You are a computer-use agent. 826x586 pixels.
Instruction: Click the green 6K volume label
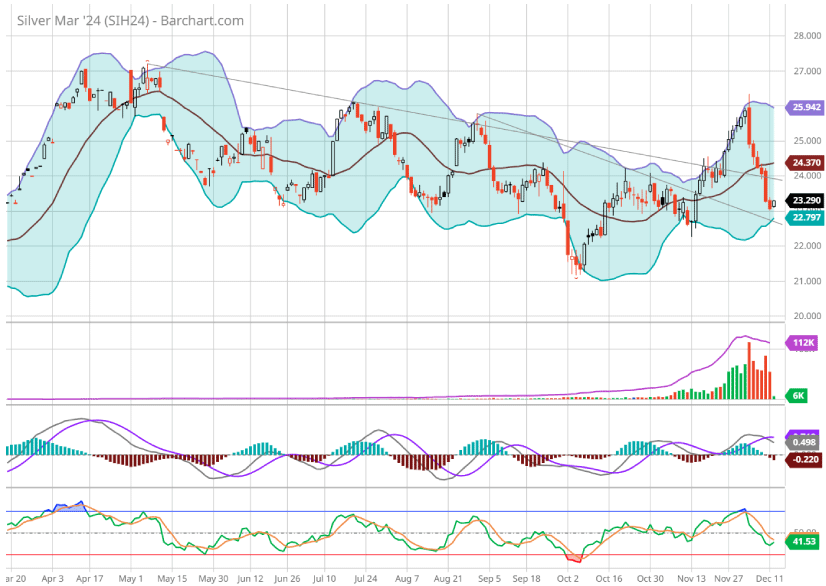801,396
